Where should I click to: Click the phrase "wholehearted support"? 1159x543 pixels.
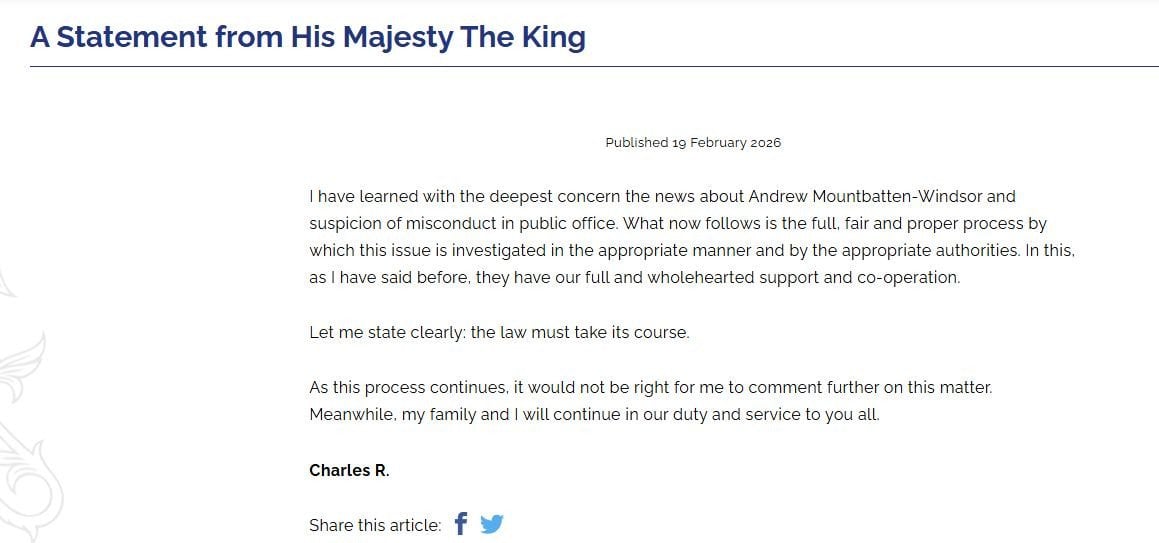coord(743,277)
